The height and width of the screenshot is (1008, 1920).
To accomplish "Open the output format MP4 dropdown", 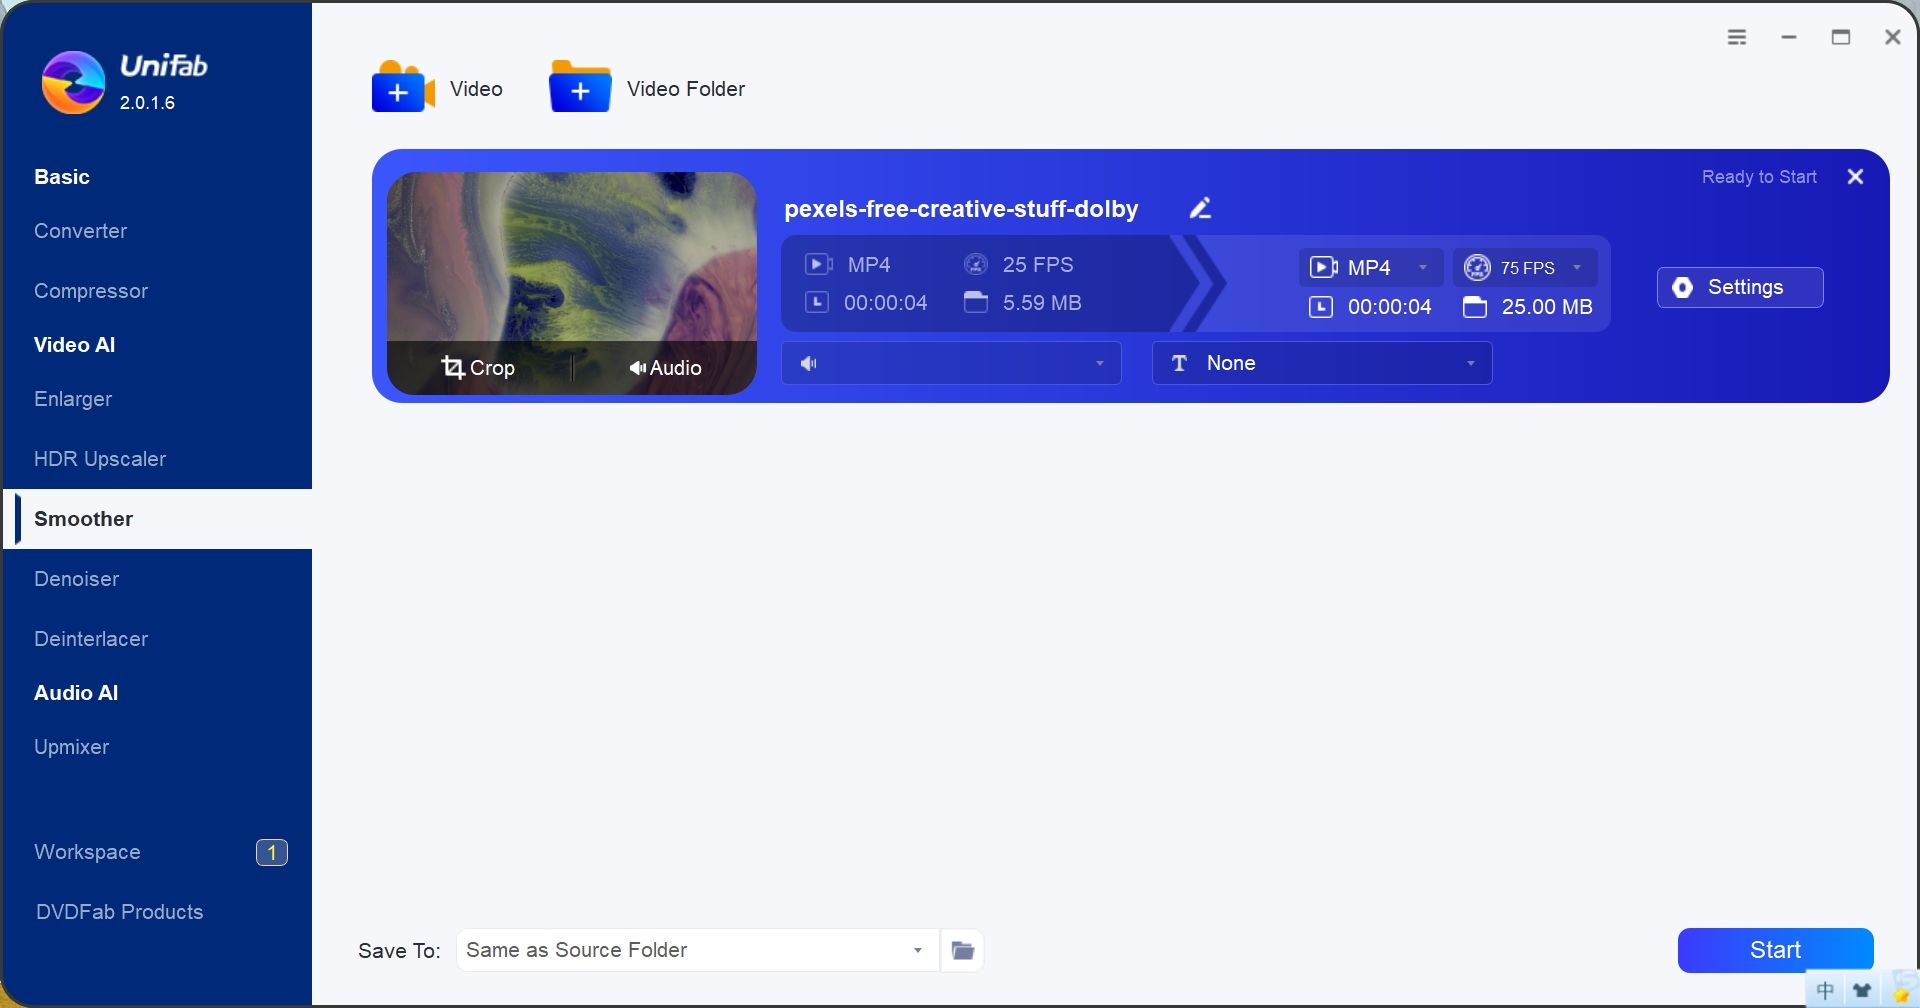I will 1370,267.
